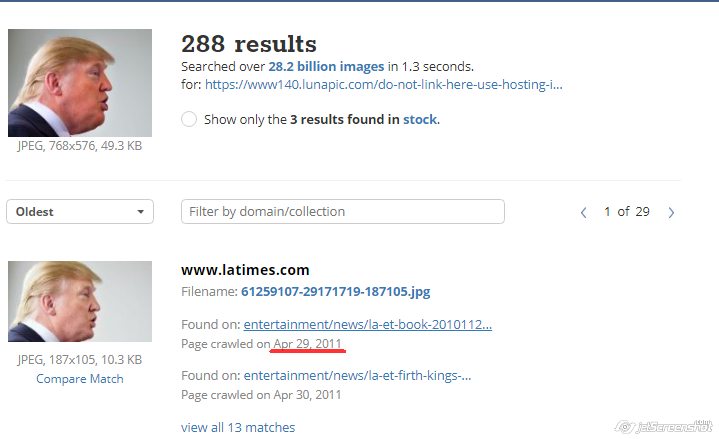
Task: Select text JPEG, 187x105, 10.3 KB
Action: [x=80, y=360]
